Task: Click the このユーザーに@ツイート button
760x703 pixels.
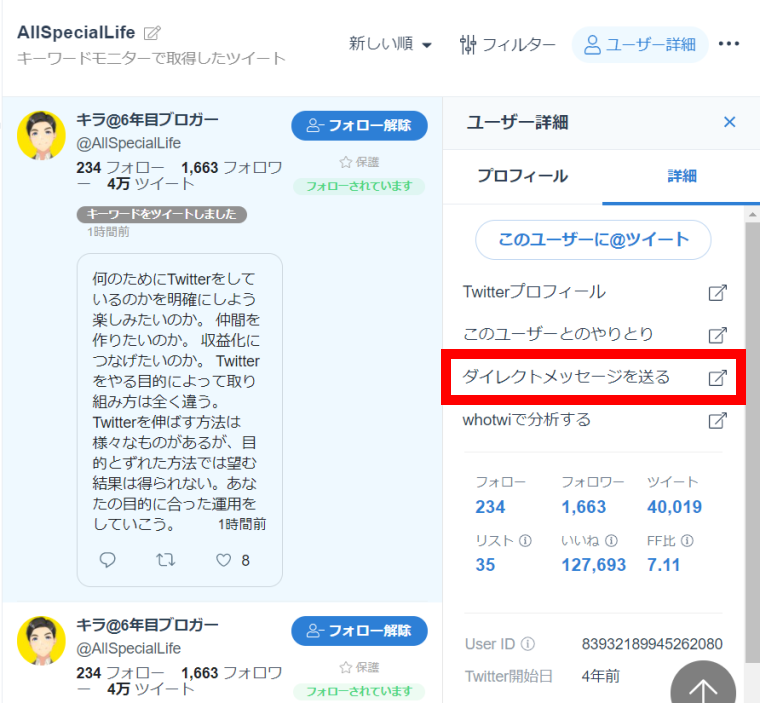Action: pyautogui.click(x=593, y=240)
